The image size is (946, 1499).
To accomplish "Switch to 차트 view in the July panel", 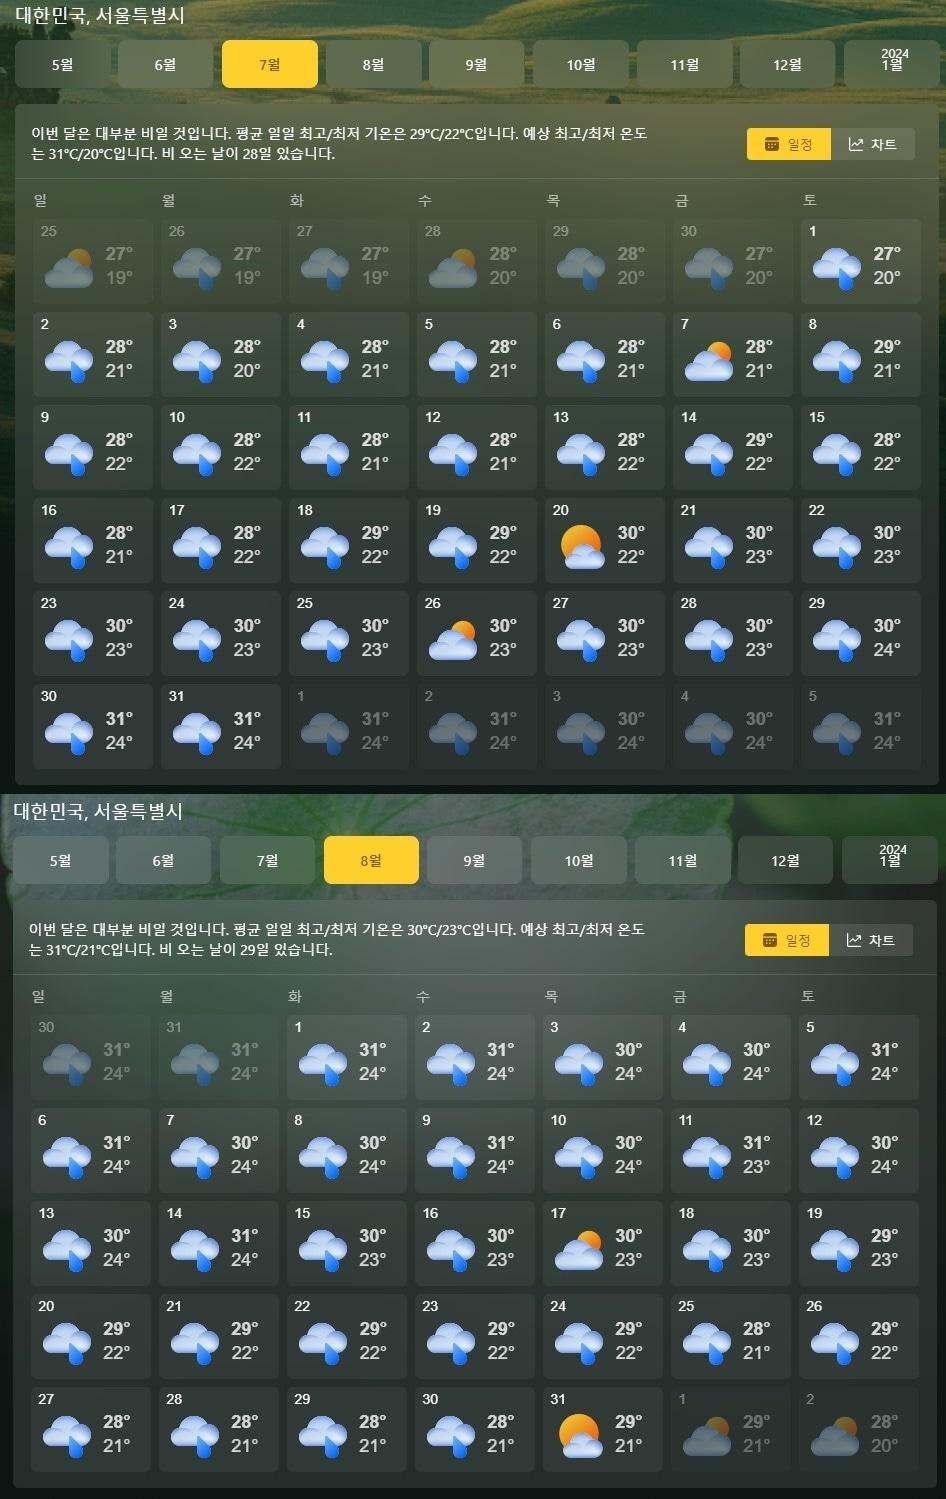I will pyautogui.click(x=873, y=145).
